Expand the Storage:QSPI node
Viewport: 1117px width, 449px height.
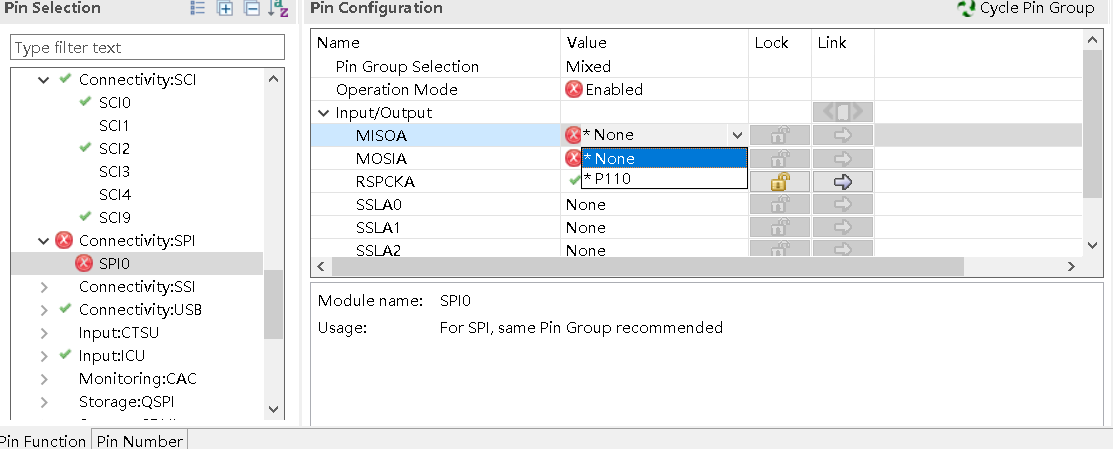coord(44,402)
